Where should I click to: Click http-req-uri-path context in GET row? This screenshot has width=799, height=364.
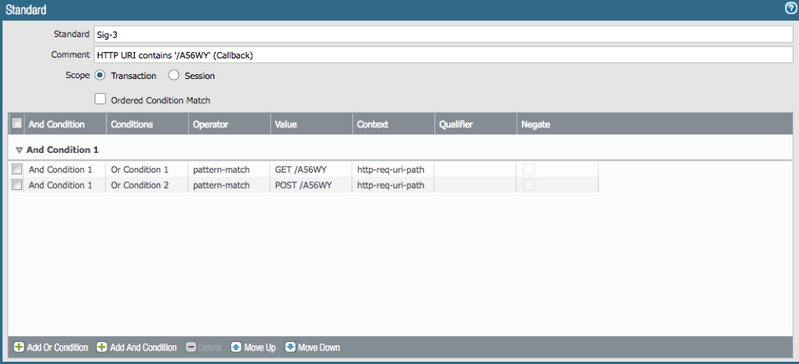pos(393,169)
